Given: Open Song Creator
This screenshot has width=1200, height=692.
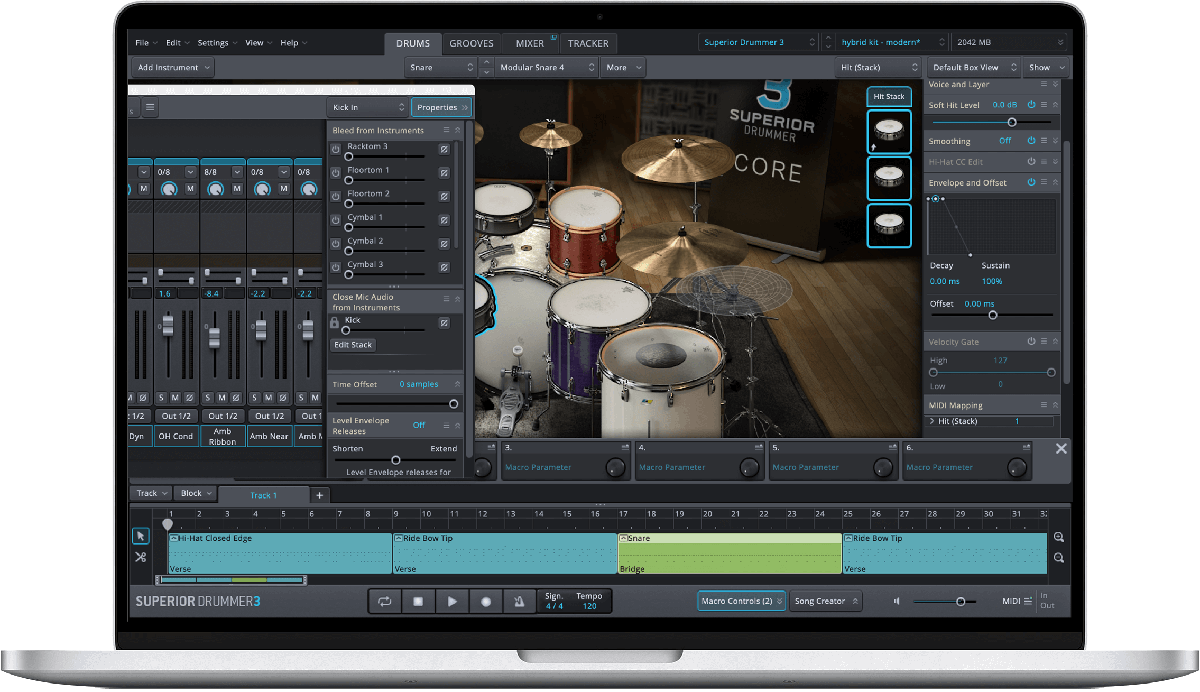Looking at the screenshot, I should tap(825, 602).
